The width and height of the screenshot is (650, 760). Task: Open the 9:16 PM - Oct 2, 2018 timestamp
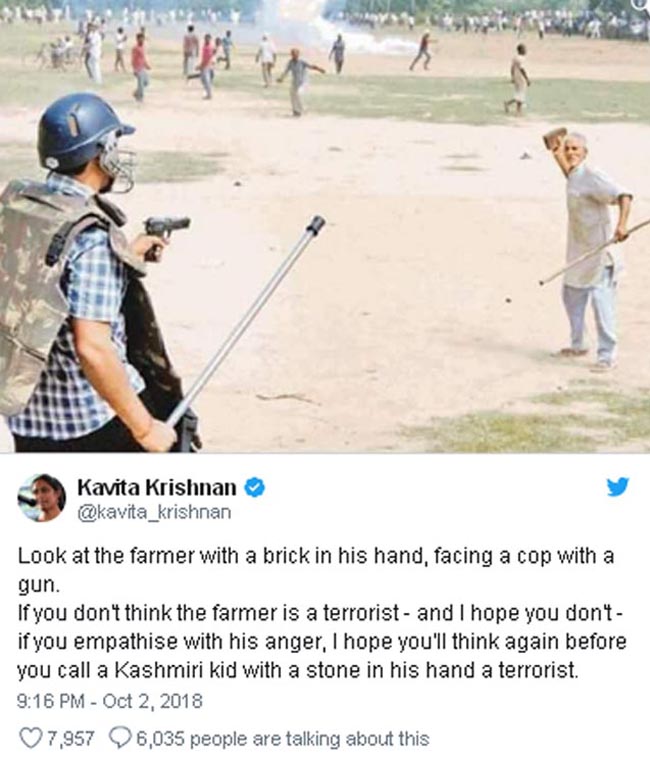click(110, 701)
